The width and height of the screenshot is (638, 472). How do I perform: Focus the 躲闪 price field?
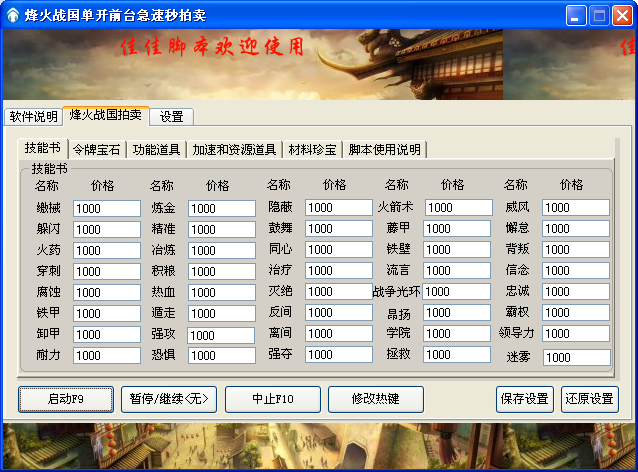coord(107,229)
